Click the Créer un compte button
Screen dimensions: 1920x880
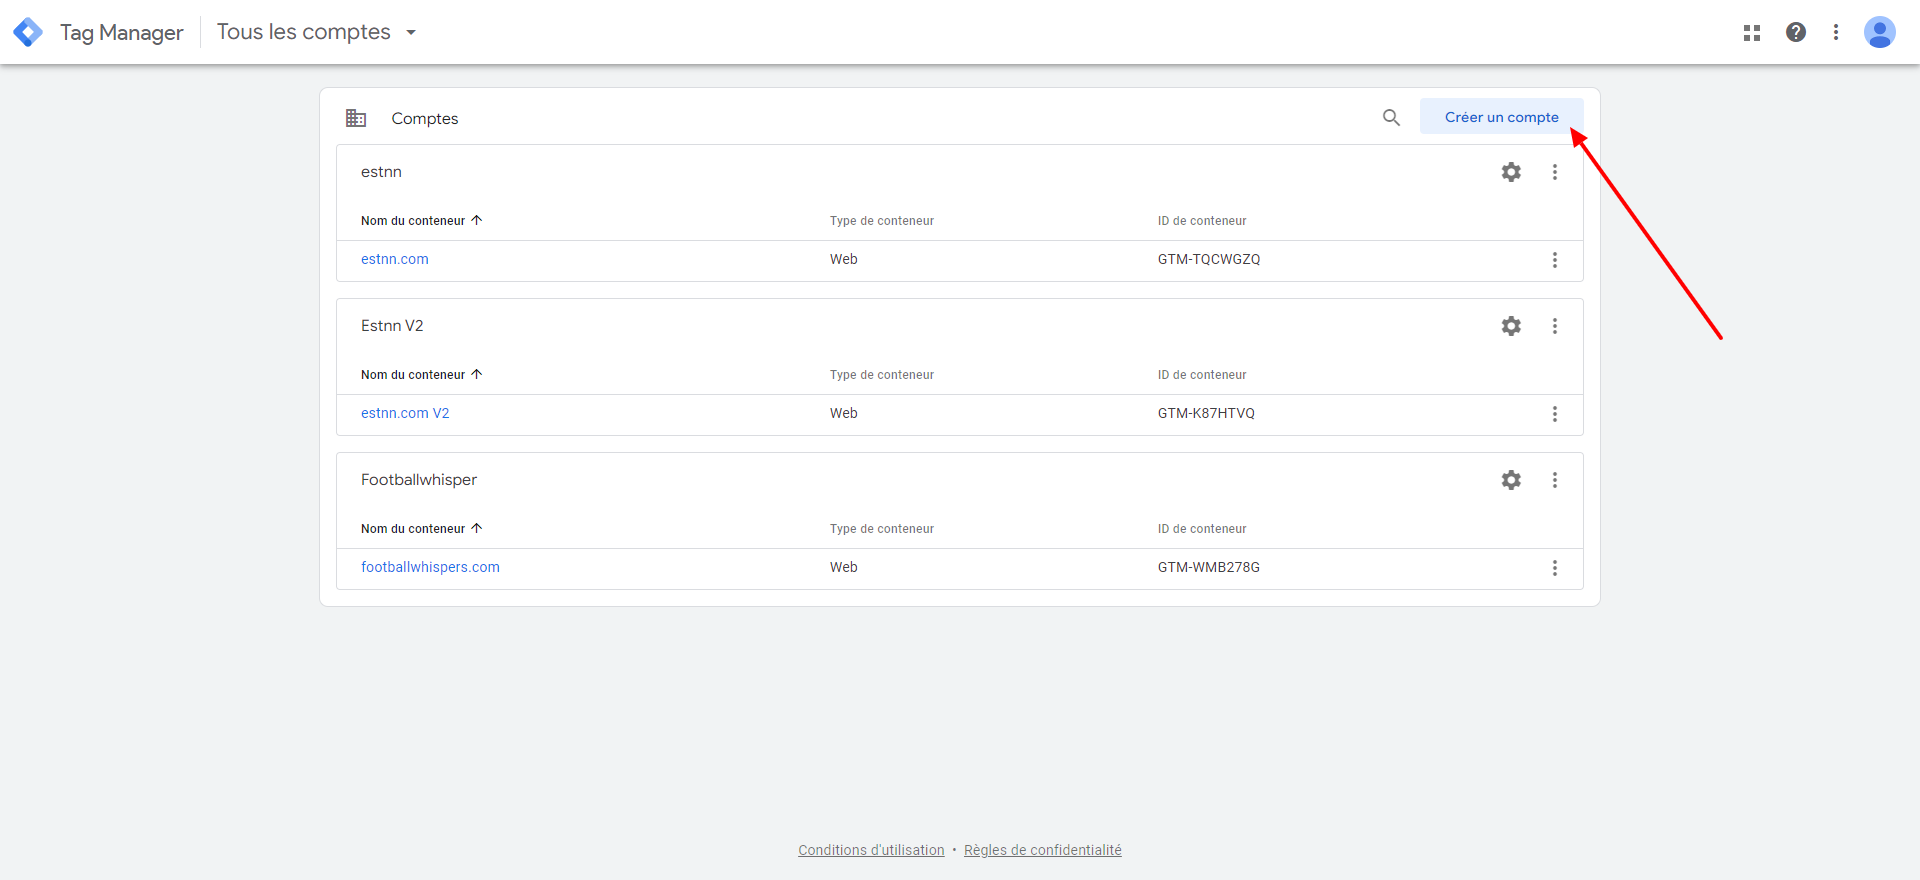(x=1501, y=117)
